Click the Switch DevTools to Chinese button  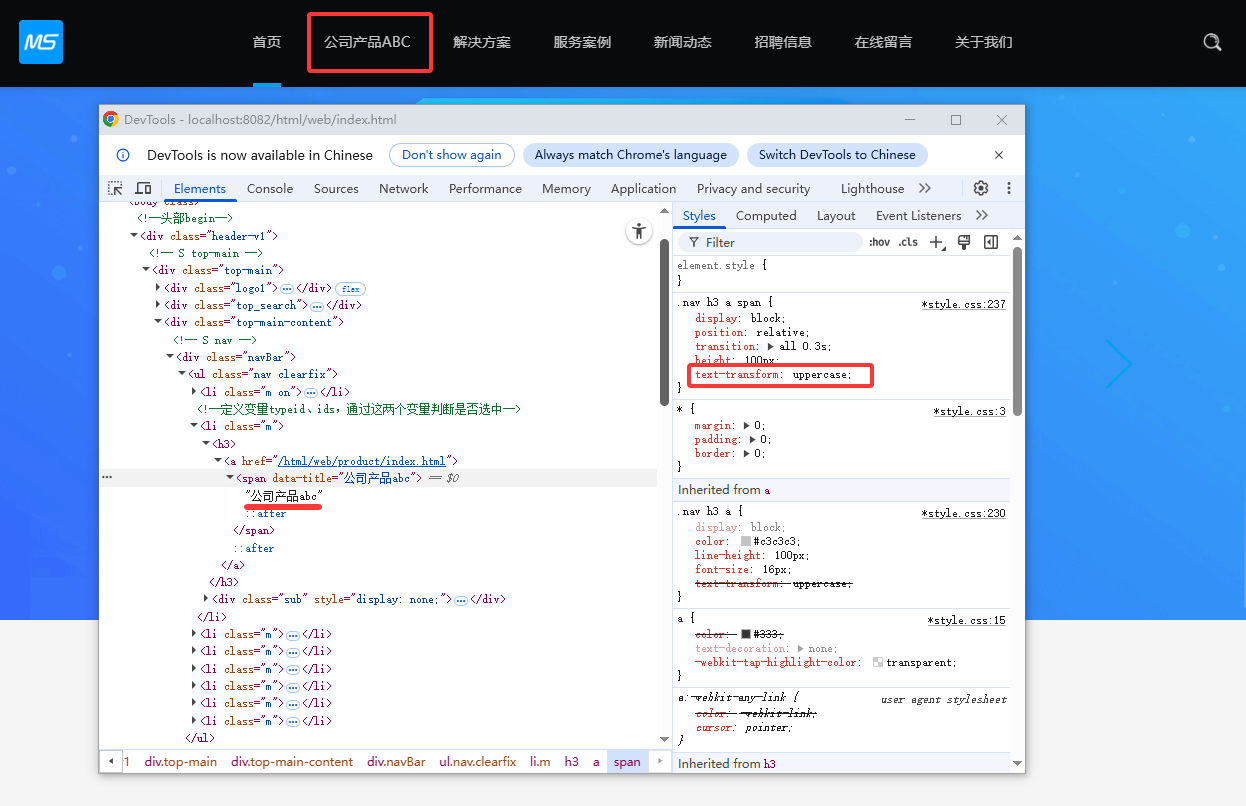[x=836, y=155]
